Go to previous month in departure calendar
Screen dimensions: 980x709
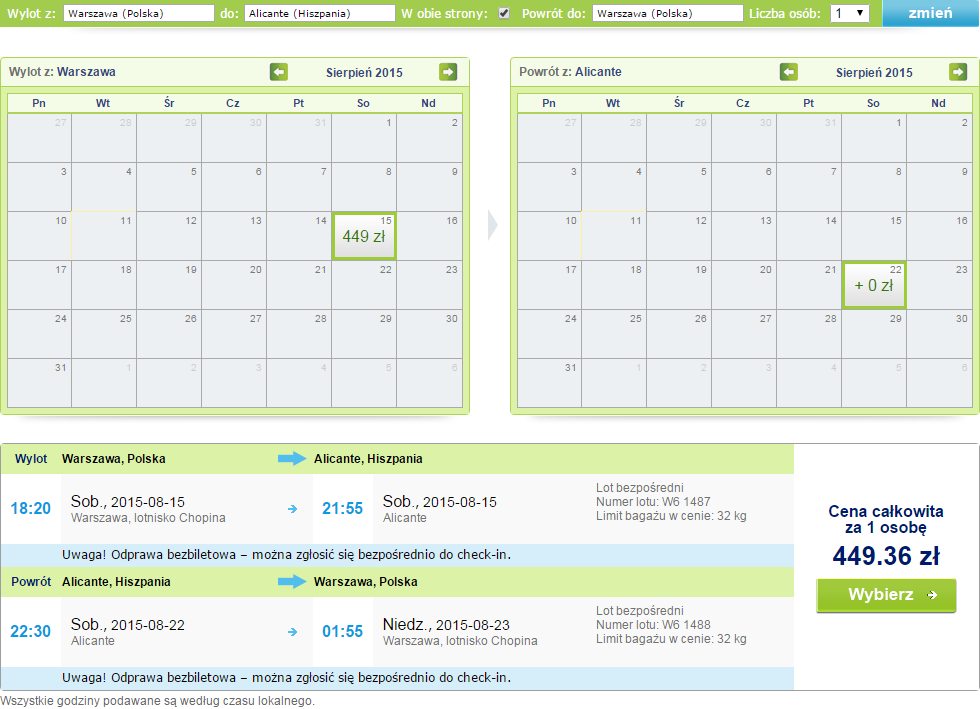click(279, 72)
